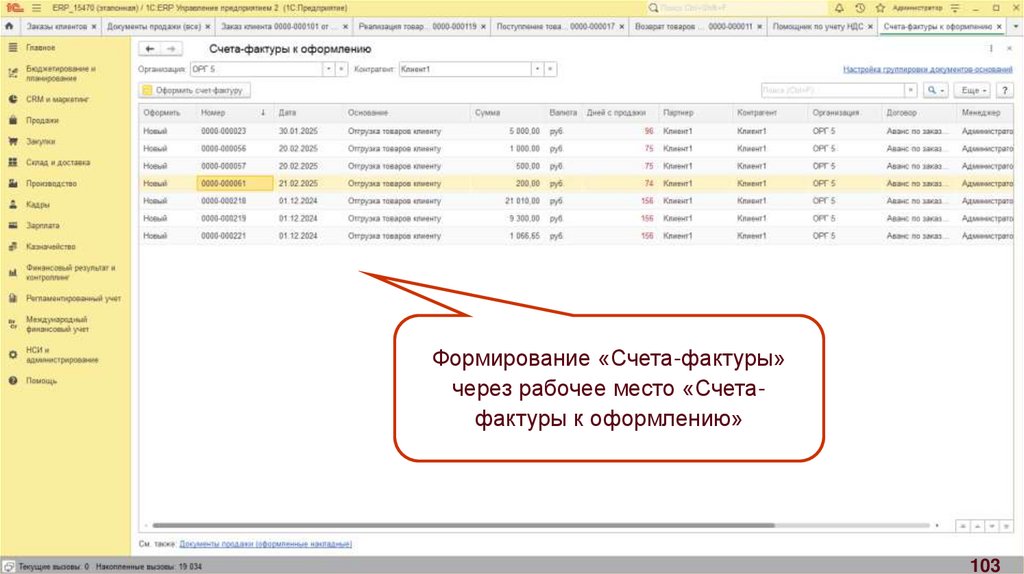This screenshot has height=574, width=1024.
Task: Click the list search input field
Action: (x=833, y=90)
